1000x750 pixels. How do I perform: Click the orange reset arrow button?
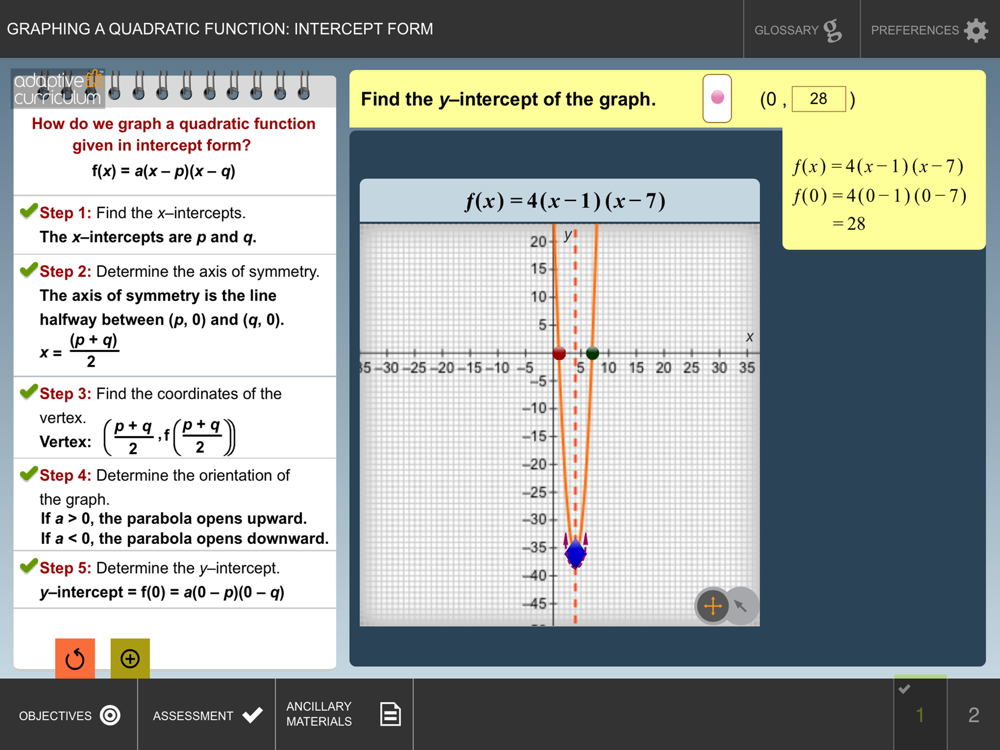75,658
